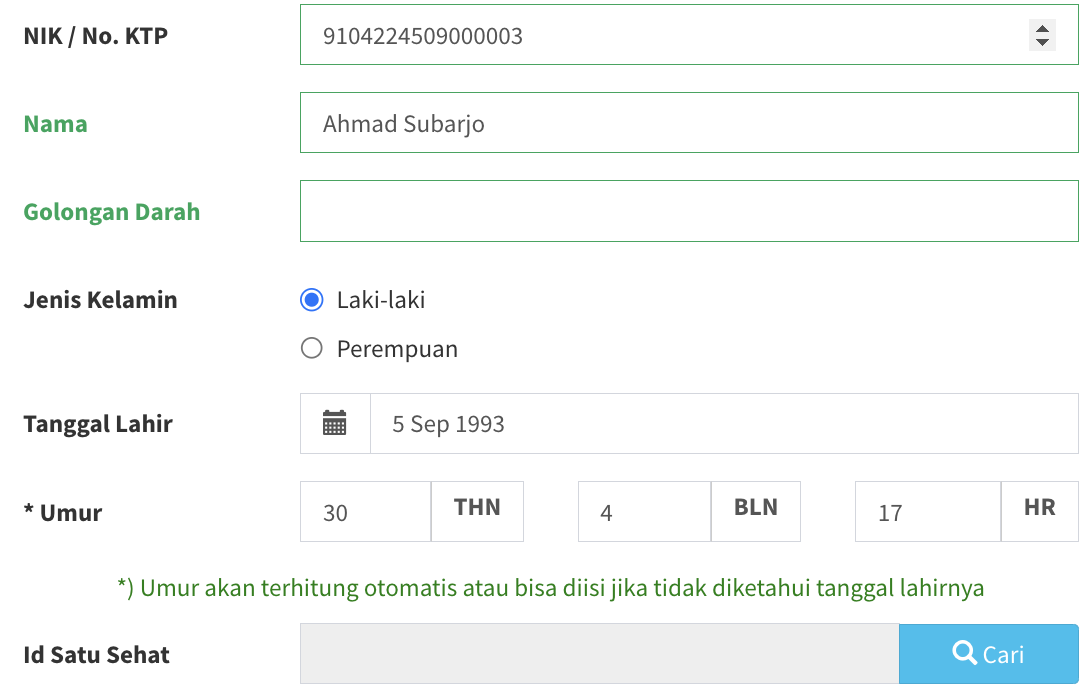Viewport: 1082px width, 696px height.
Task: Click the Id Satu Sehat input field
Action: (600, 654)
